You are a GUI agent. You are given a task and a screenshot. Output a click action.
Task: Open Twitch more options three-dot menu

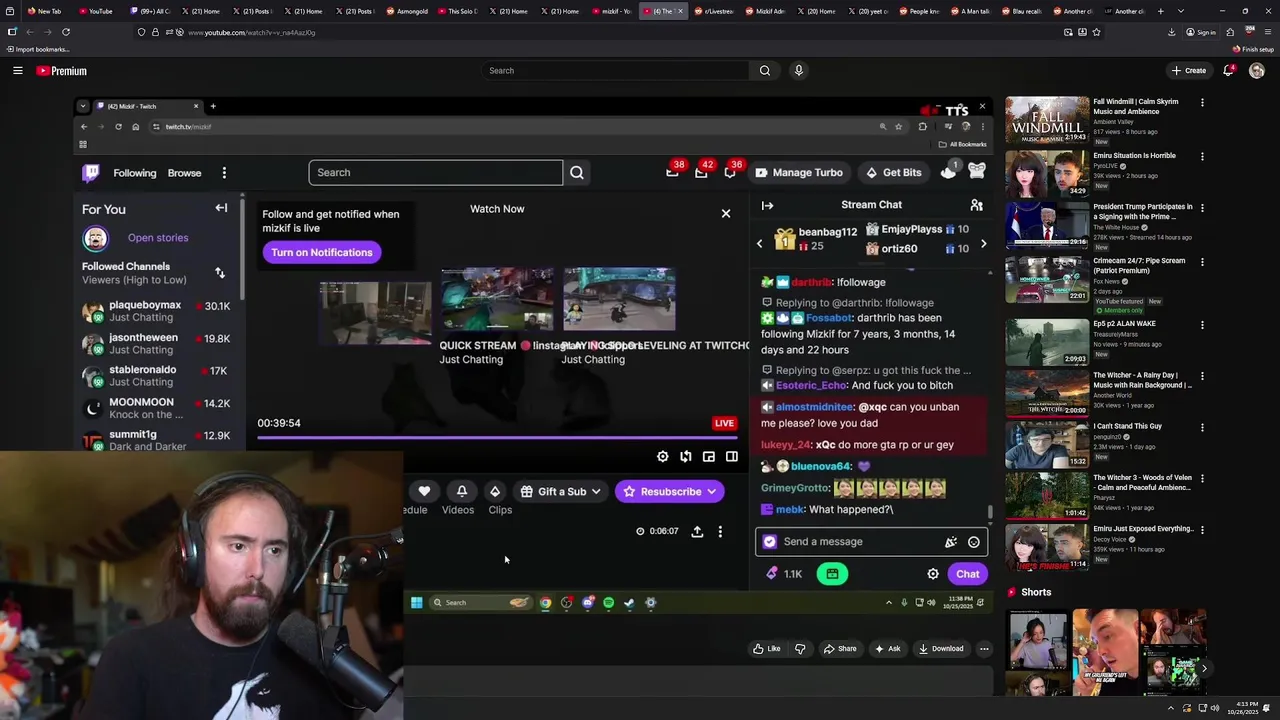[224, 173]
